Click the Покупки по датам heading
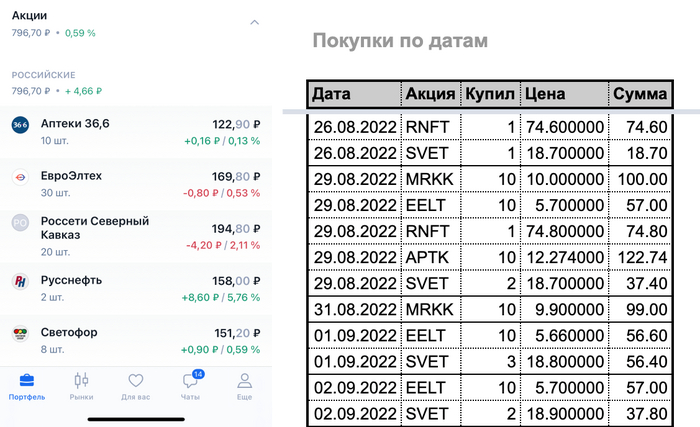 (x=400, y=41)
